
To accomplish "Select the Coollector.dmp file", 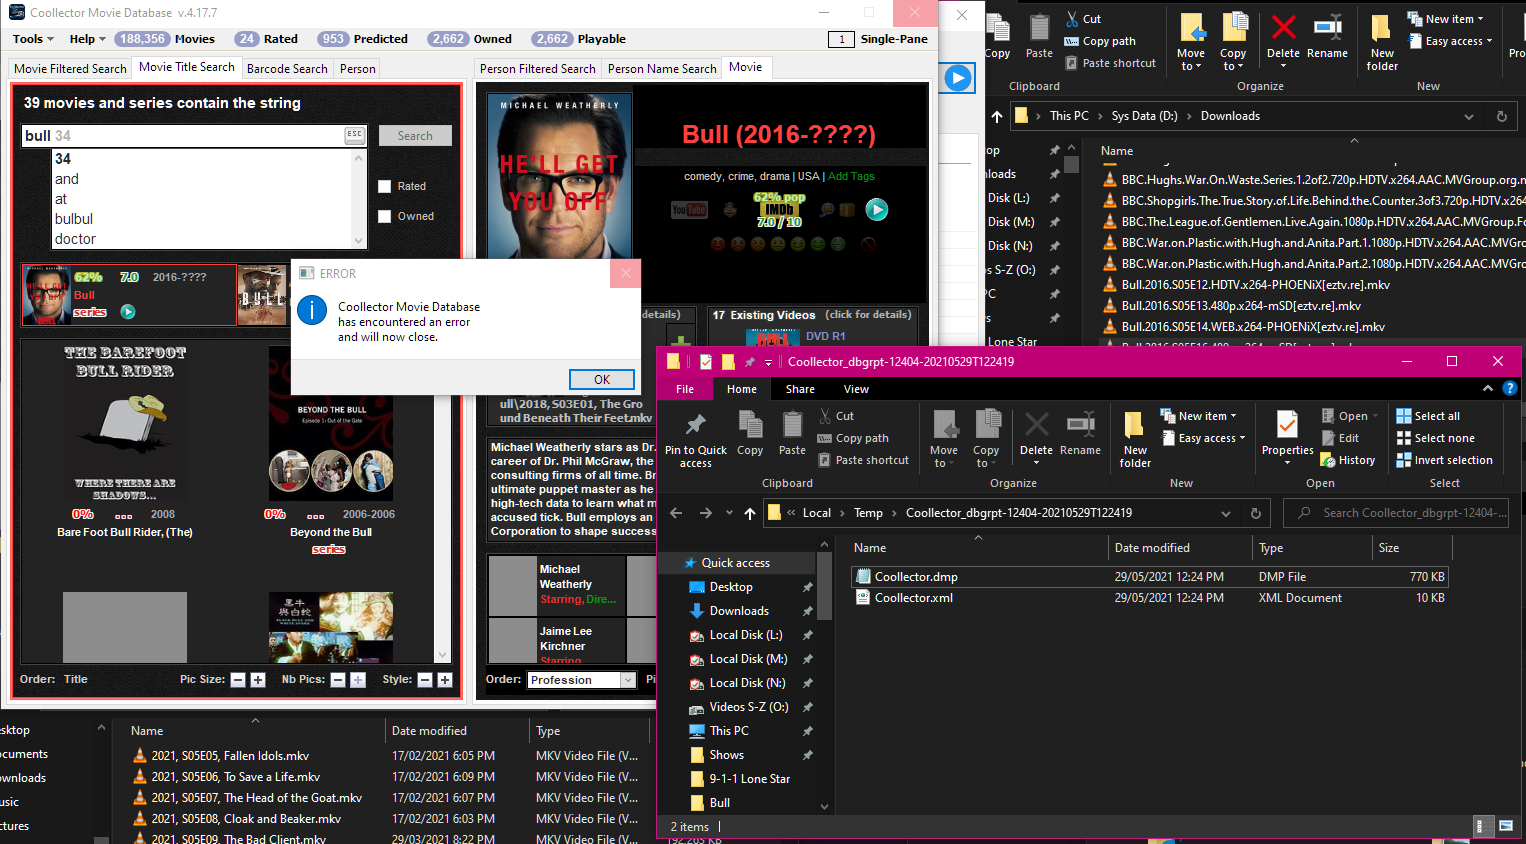I will pyautogui.click(x=1150, y=577).
